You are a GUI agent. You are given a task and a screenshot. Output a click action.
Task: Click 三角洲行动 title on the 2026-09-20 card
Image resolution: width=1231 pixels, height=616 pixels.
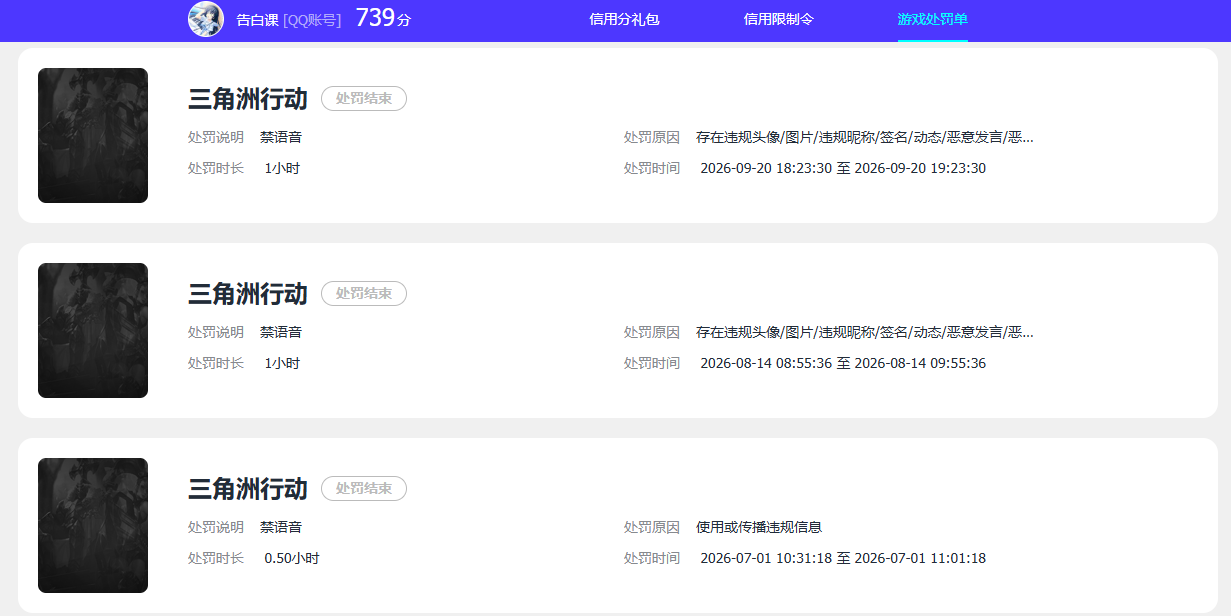pos(248,99)
